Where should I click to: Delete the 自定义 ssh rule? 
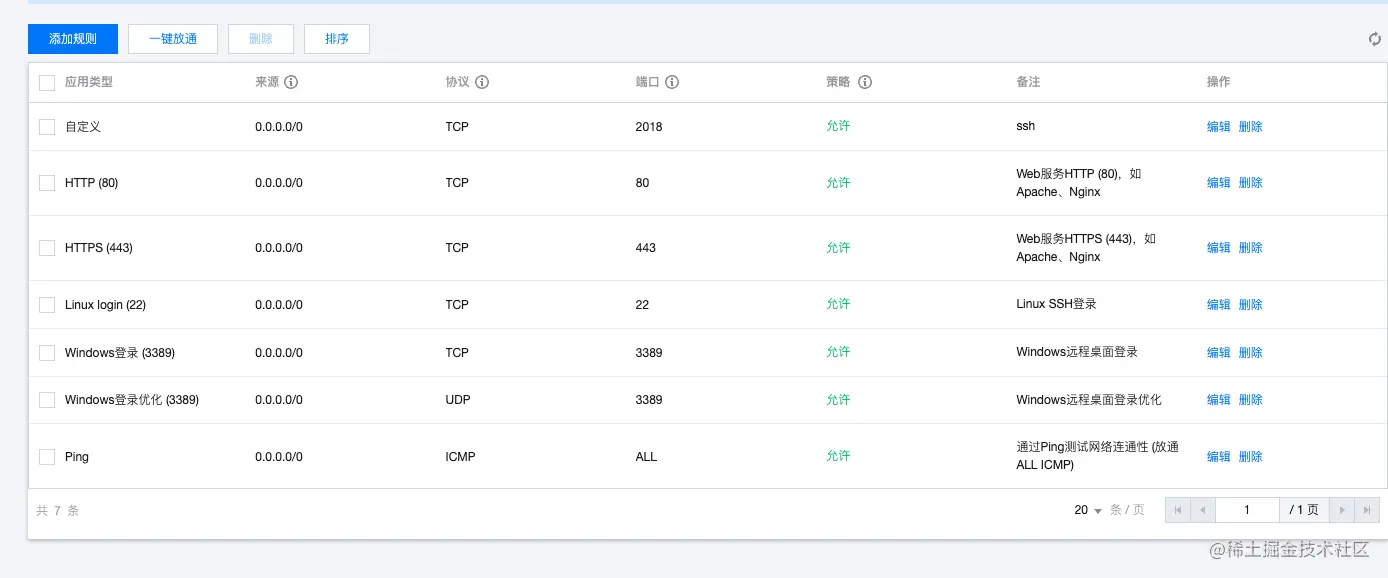tap(1251, 127)
